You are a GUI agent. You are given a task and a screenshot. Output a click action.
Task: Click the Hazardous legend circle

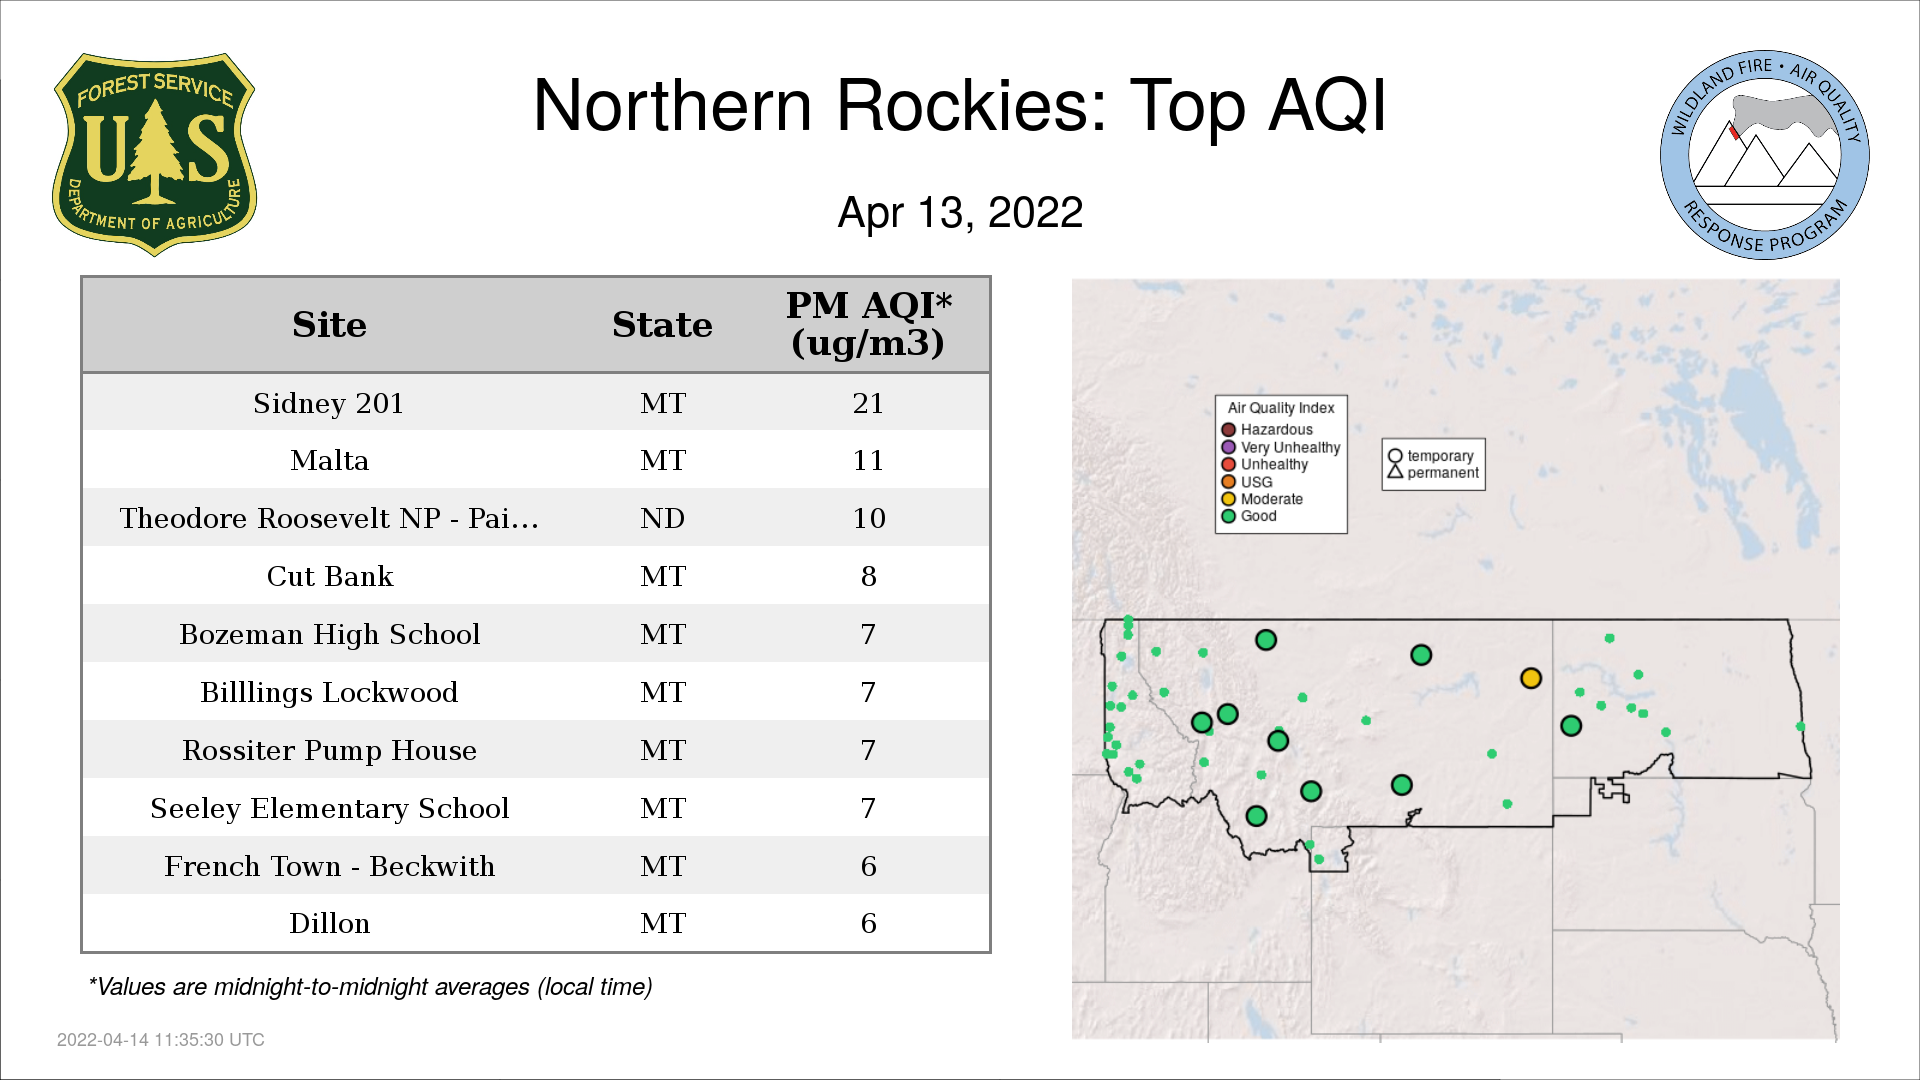pos(1229,430)
